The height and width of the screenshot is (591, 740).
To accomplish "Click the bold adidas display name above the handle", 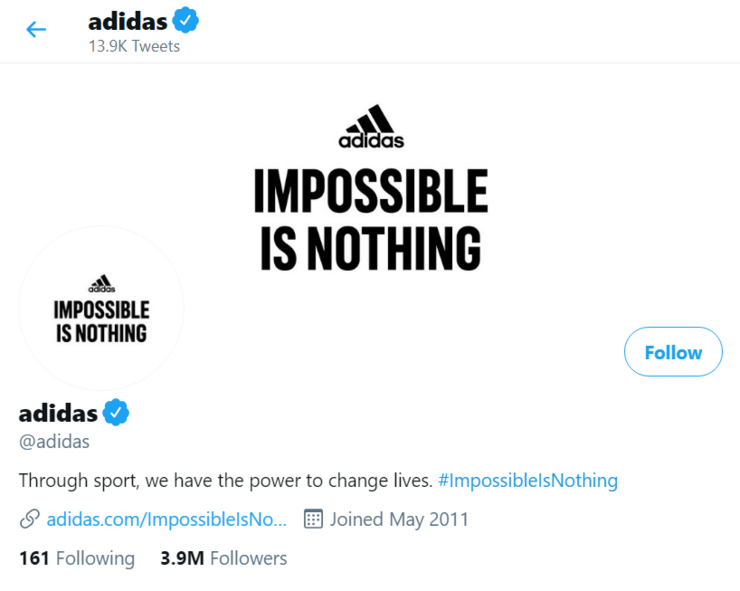I will [x=58, y=412].
